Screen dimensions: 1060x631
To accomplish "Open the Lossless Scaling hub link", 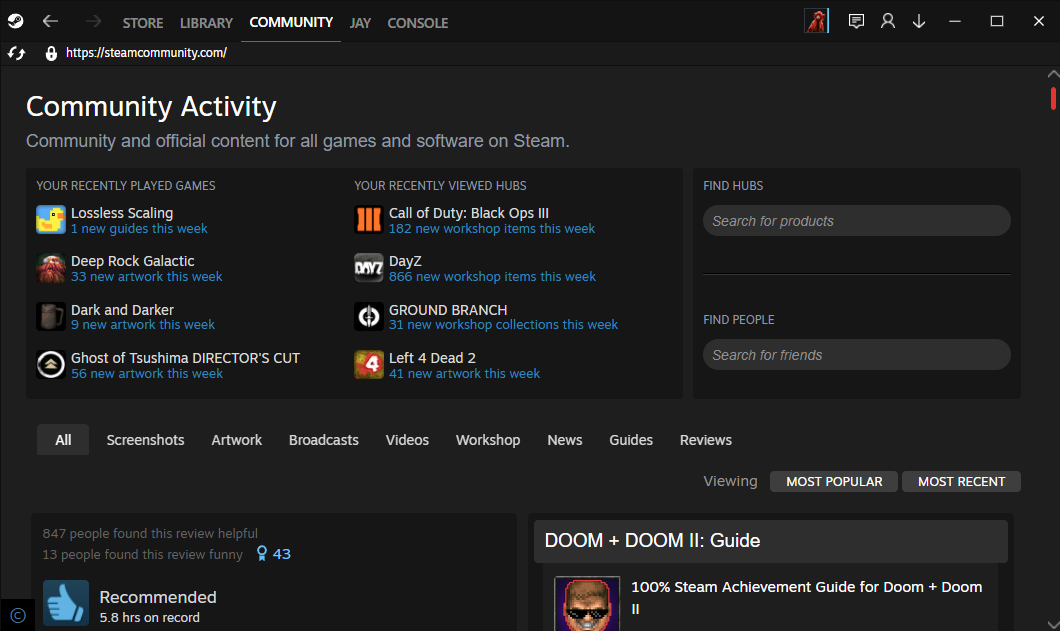I will click(x=122, y=213).
